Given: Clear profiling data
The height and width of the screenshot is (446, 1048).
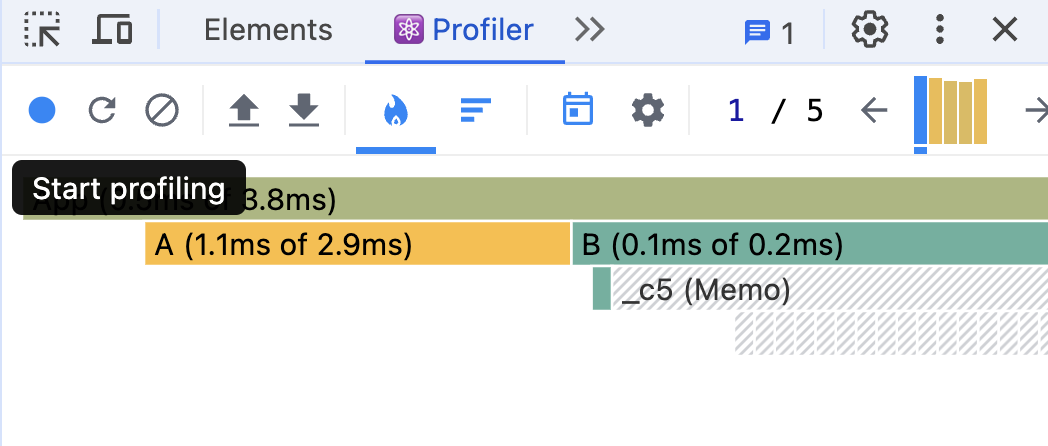Looking at the screenshot, I should (162, 110).
